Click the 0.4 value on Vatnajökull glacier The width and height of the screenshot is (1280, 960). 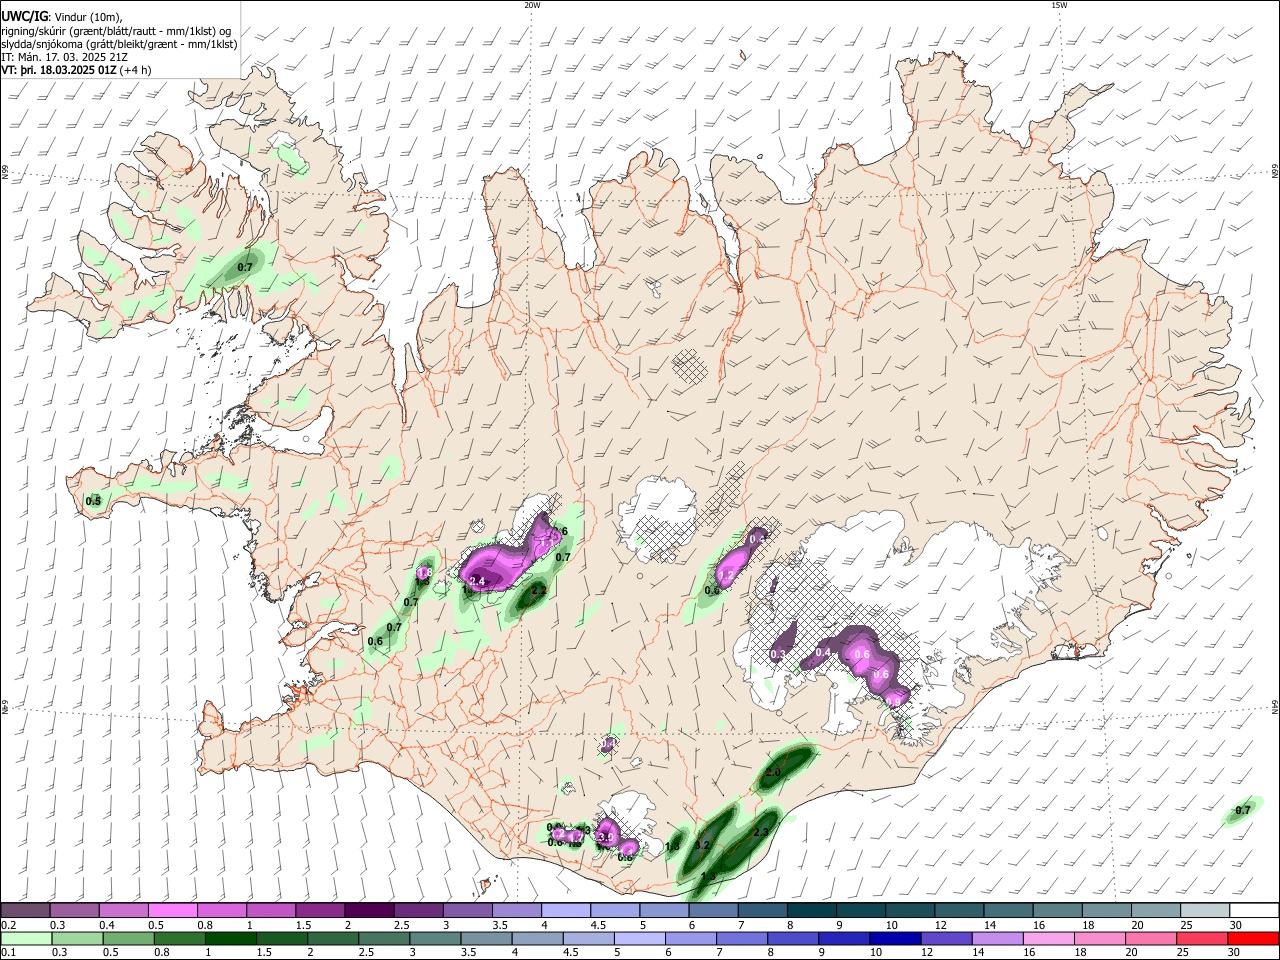tap(823, 652)
